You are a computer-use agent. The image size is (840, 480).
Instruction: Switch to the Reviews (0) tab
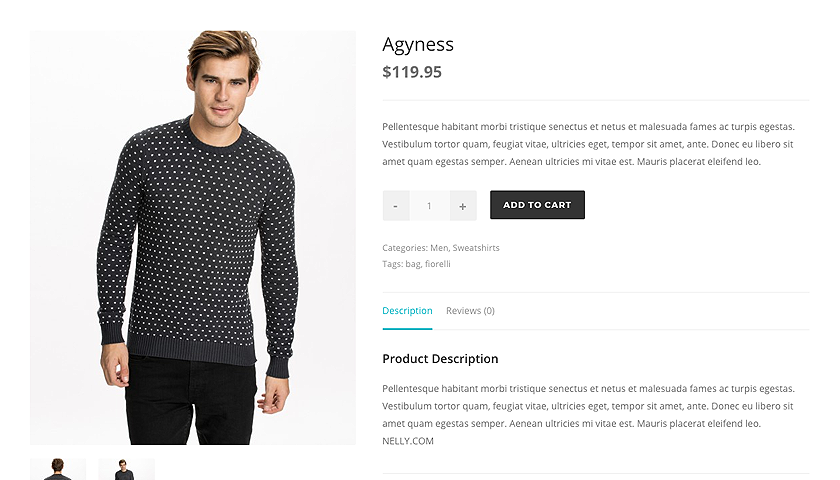[470, 311]
